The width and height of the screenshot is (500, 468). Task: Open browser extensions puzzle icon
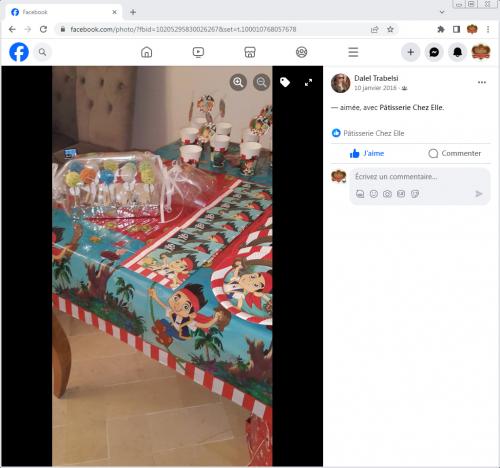441,29
